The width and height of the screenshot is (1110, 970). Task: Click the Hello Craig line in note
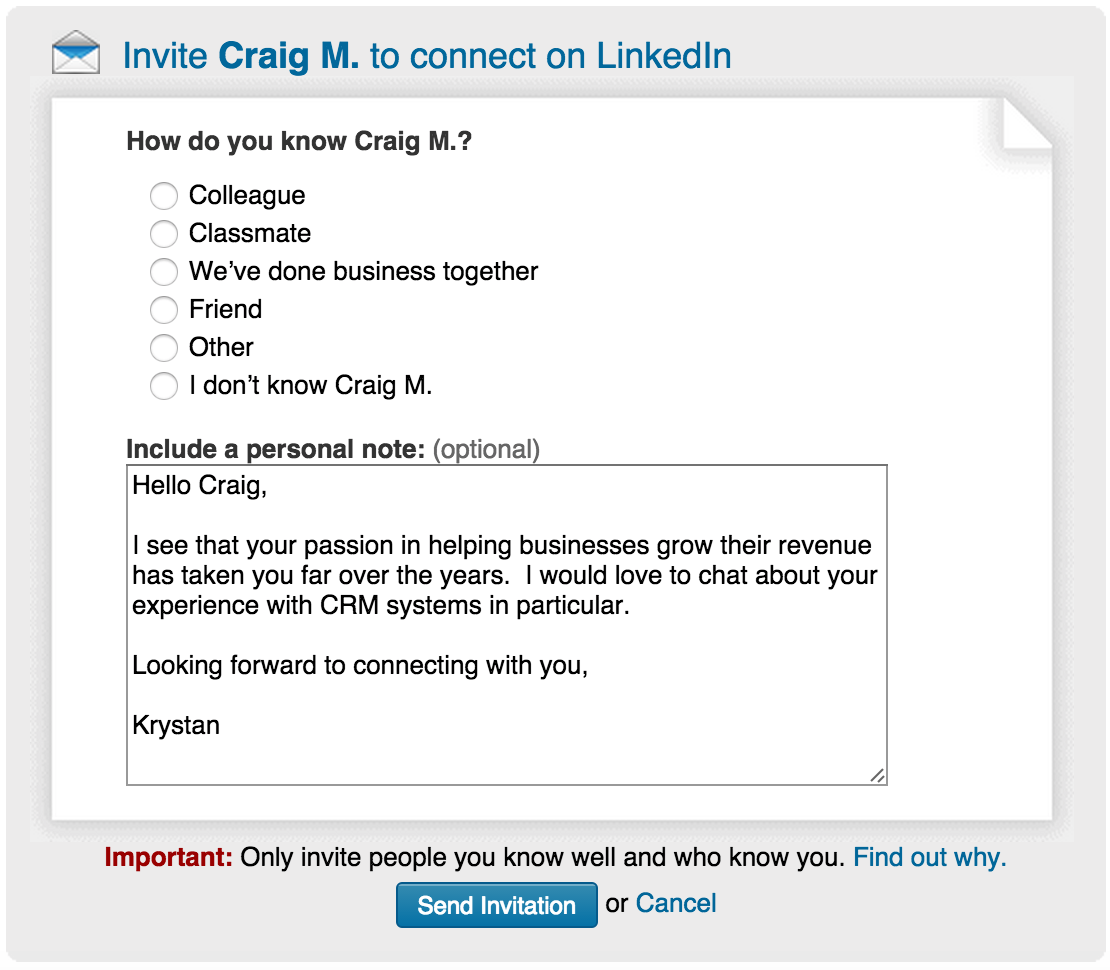(x=200, y=486)
